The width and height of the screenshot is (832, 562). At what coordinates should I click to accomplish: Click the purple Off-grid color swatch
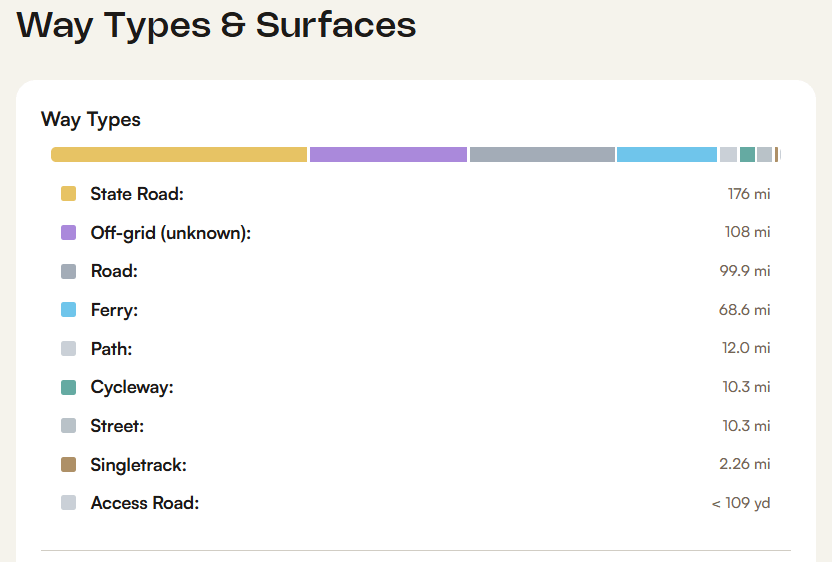tap(68, 233)
